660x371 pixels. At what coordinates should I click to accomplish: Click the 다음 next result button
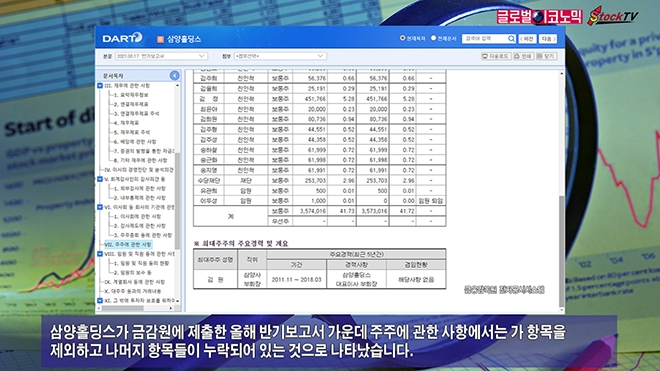pos(548,39)
